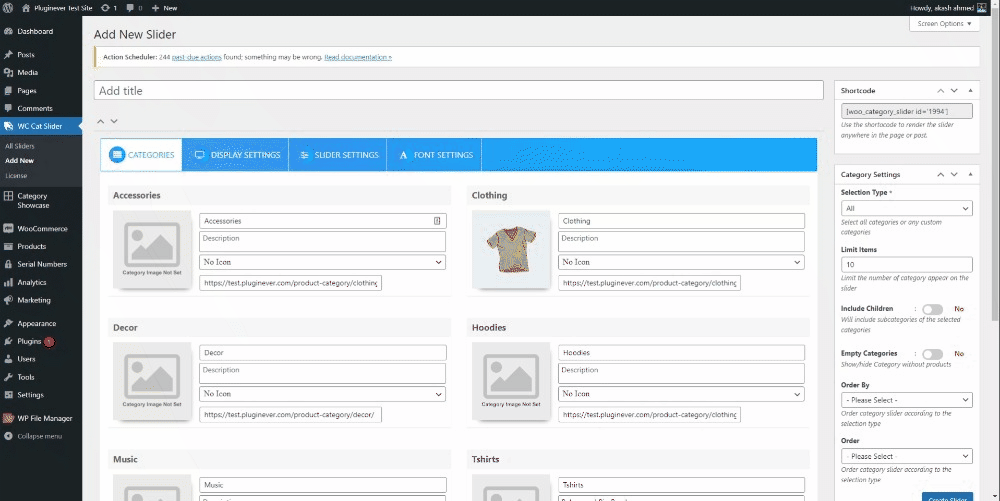Click the WordPress logo icon
1000x501 pixels.
point(8,8)
